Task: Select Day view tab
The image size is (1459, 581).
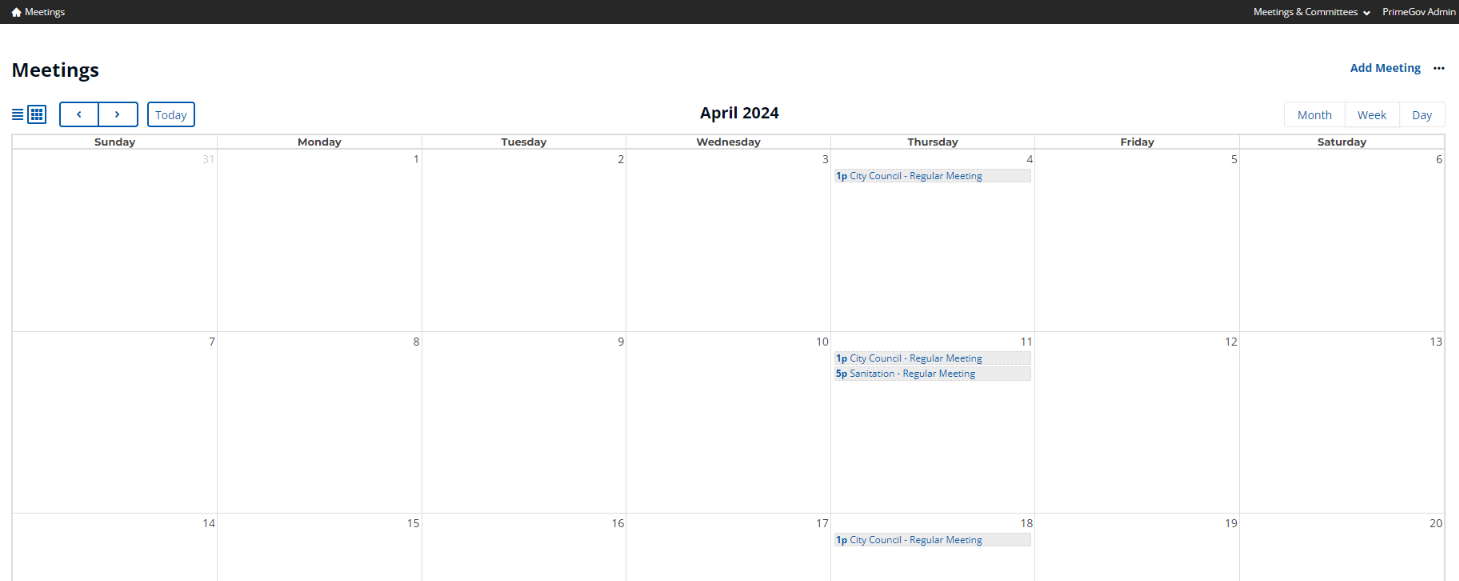Action: coord(1422,115)
